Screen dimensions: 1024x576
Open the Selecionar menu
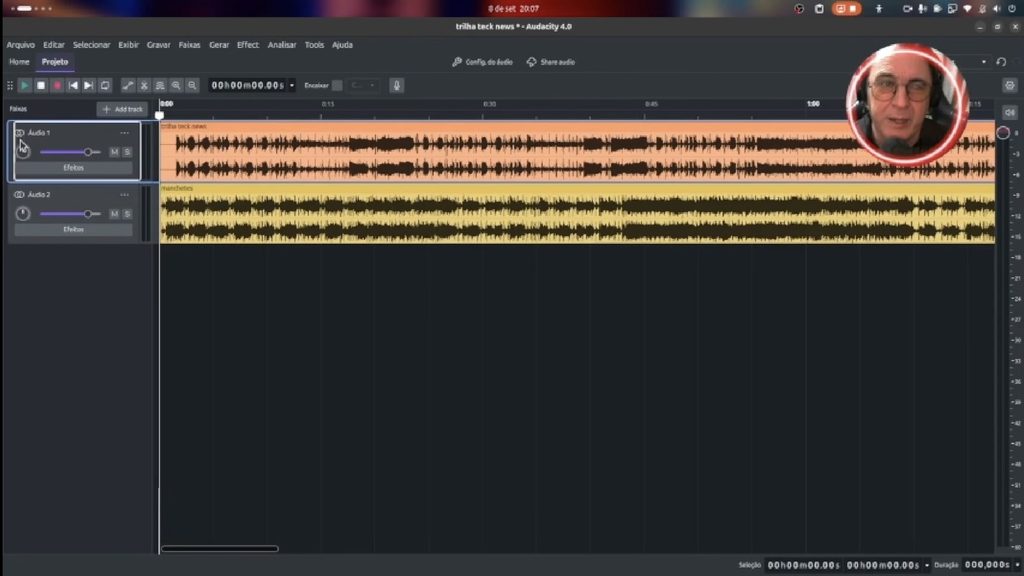tap(91, 45)
